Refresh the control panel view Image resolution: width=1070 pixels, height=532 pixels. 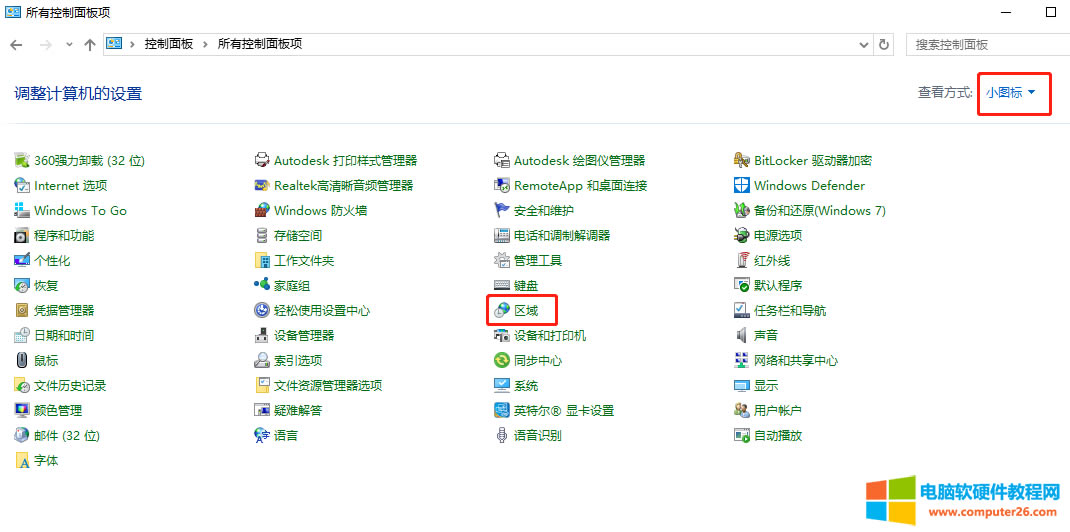pos(884,44)
